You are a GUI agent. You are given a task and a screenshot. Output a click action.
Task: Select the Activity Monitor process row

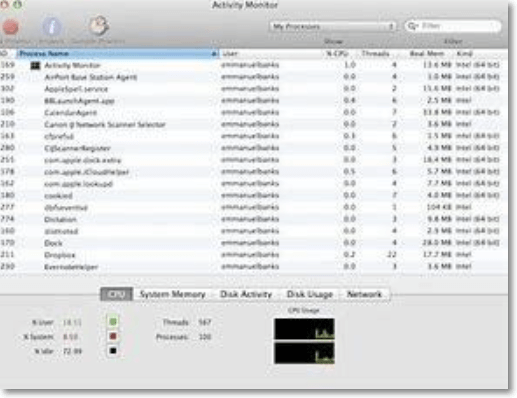click(253, 65)
